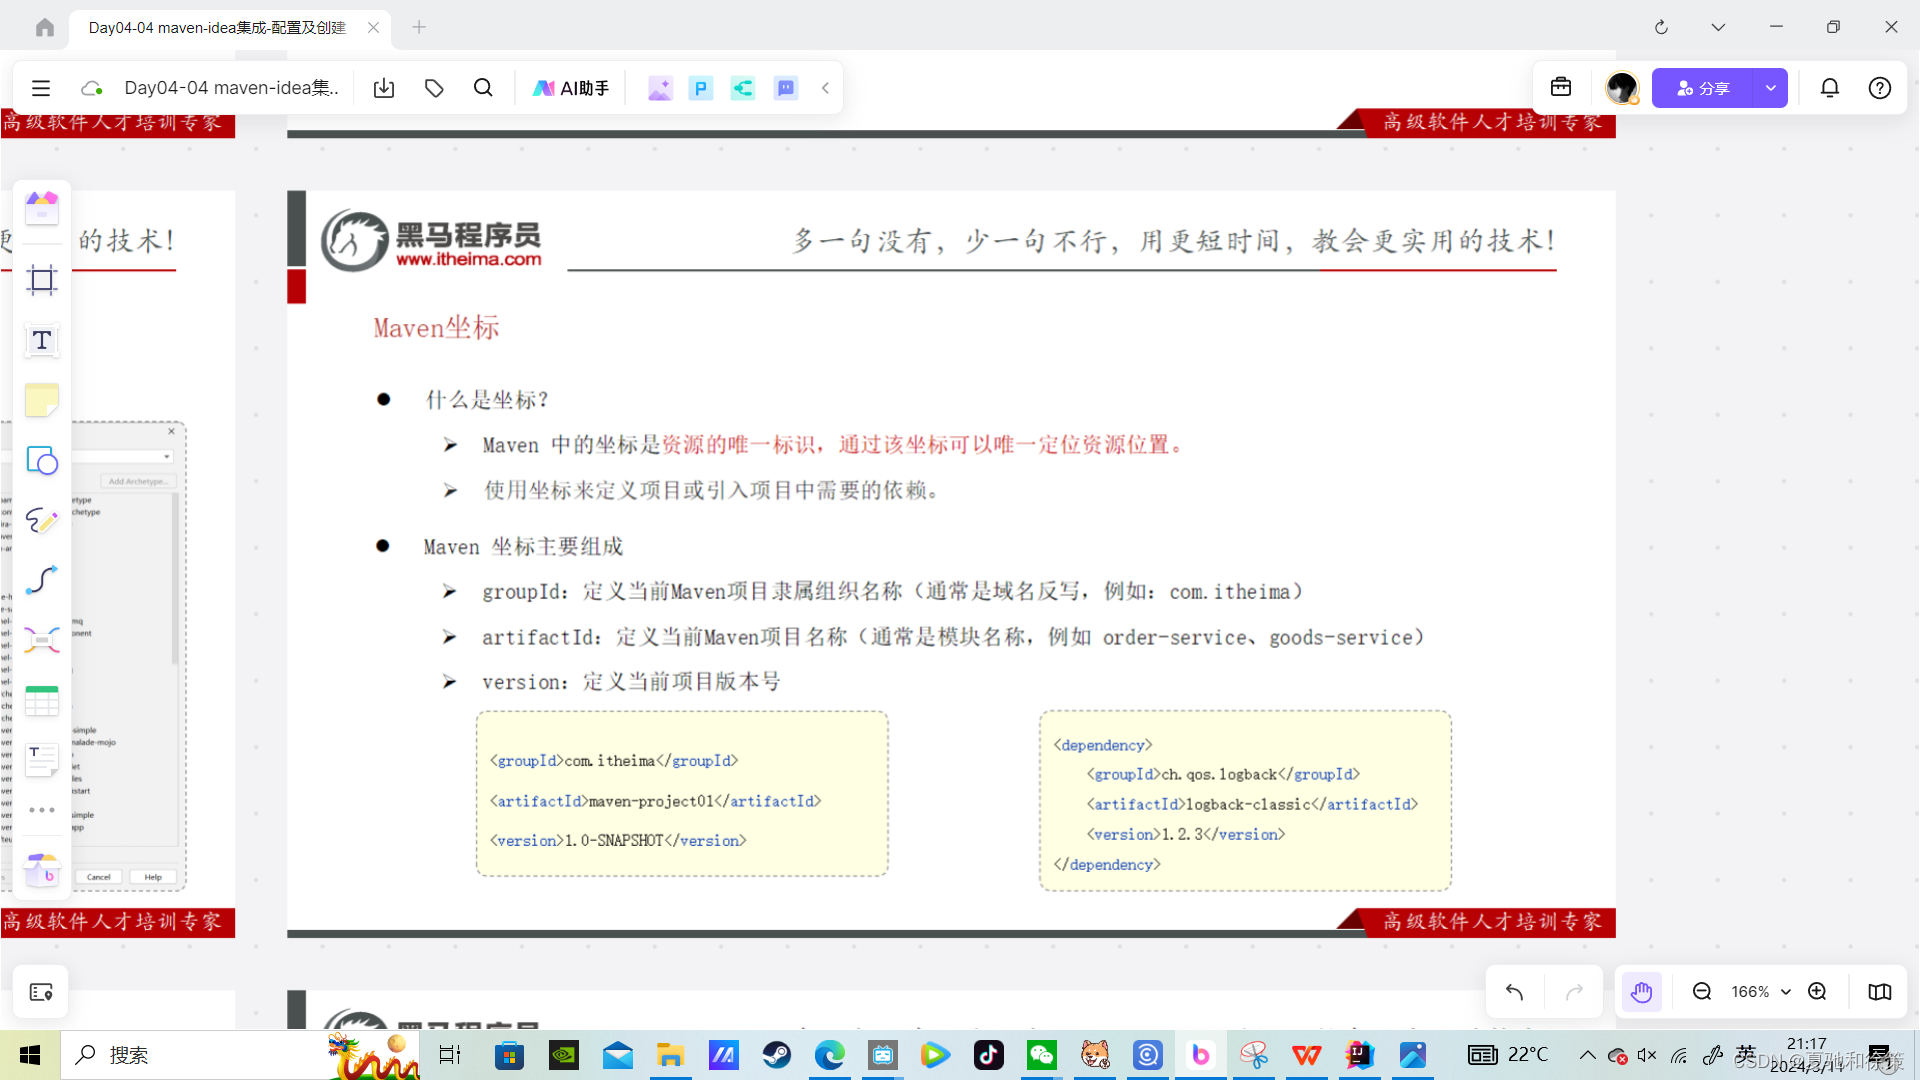The height and width of the screenshot is (1080, 1920).
Task: Go to the home tab icon
Action: click(x=44, y=27)
